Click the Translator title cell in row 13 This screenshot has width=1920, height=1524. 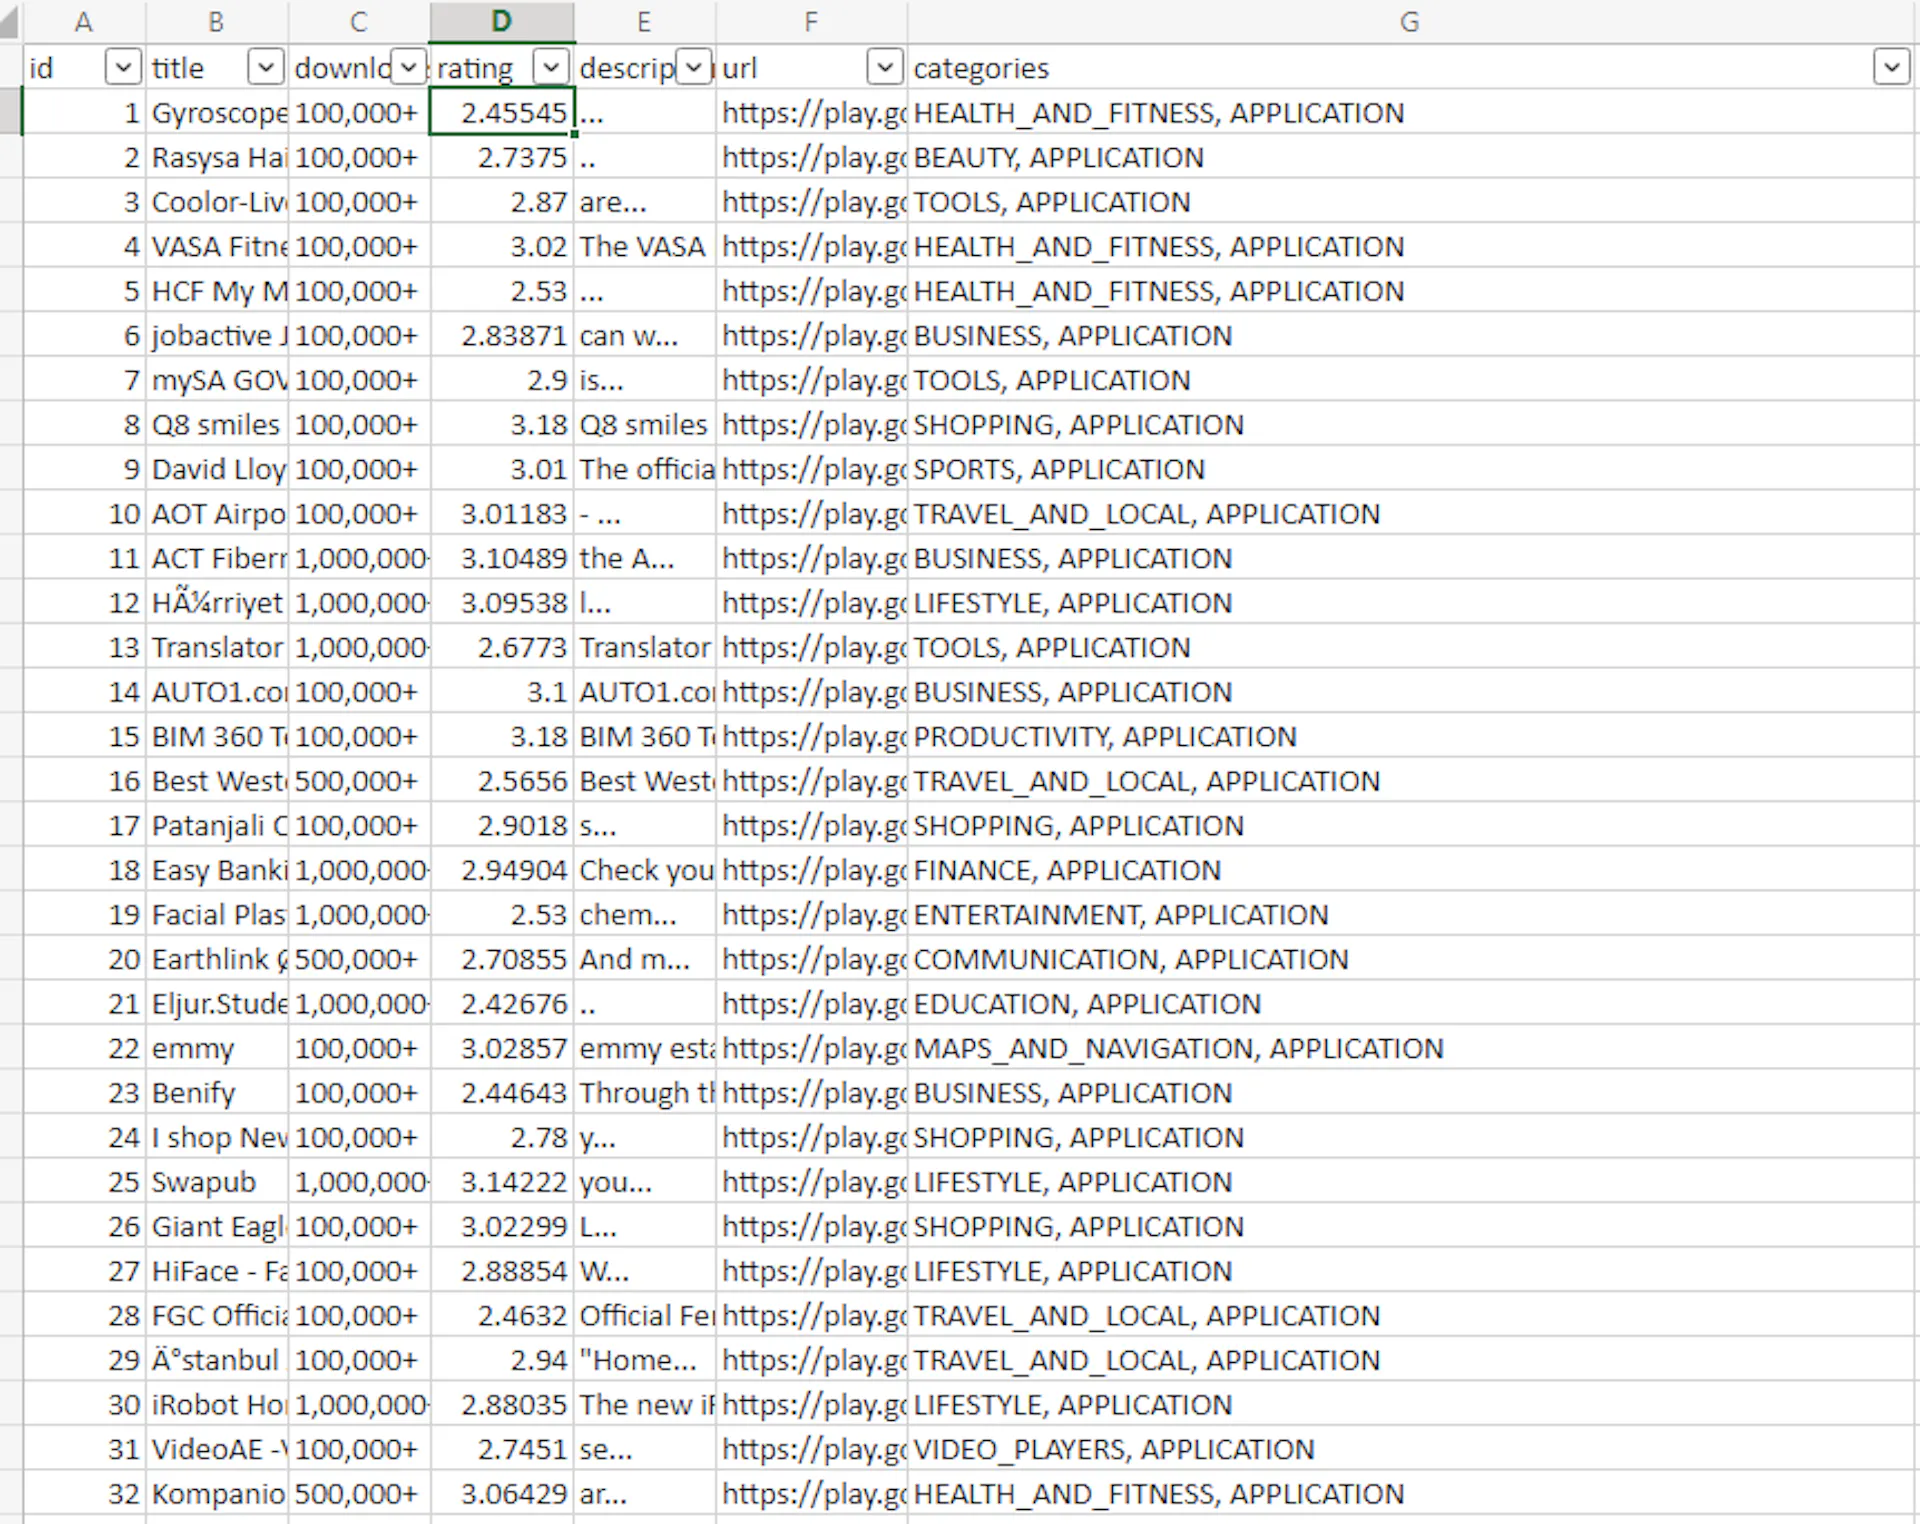pos(217,647)
